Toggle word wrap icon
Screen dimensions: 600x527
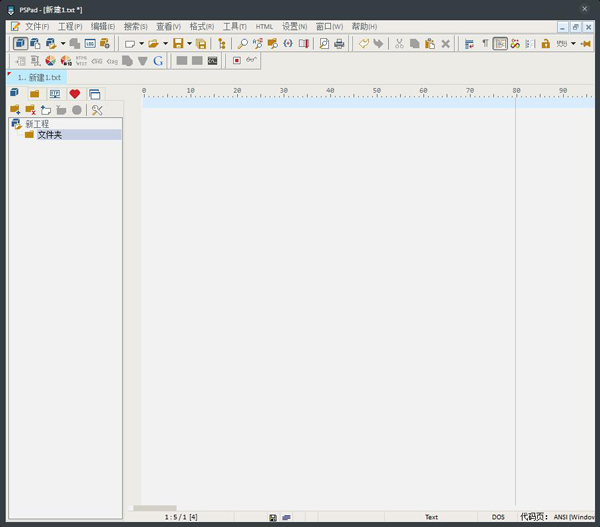tap(469, 44)
